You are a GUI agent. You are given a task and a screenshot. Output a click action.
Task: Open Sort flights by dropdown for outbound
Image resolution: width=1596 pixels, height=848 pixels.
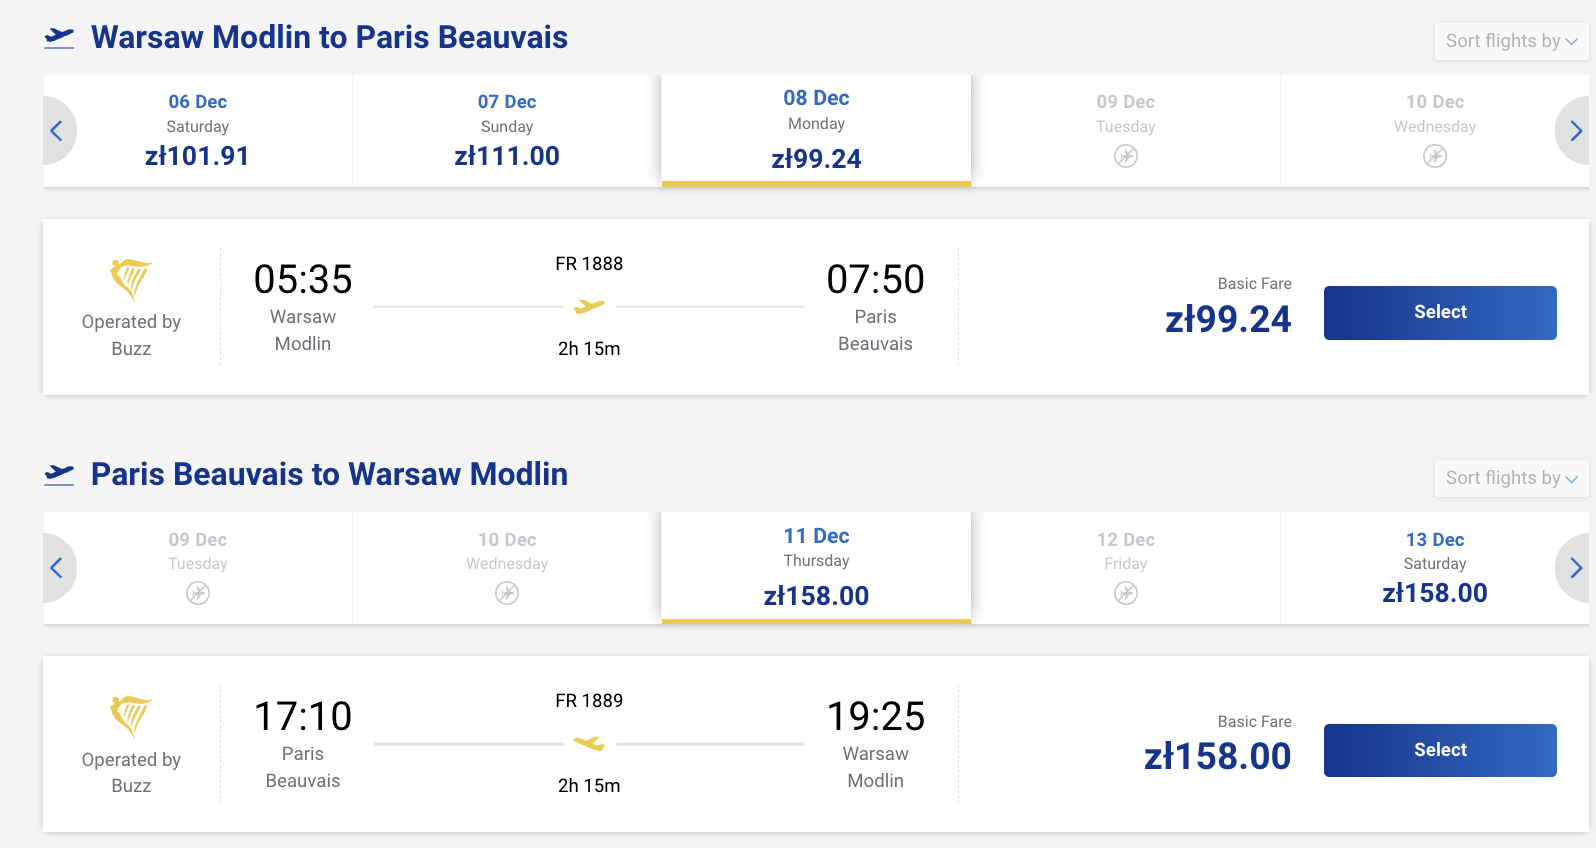[1510, 41]
